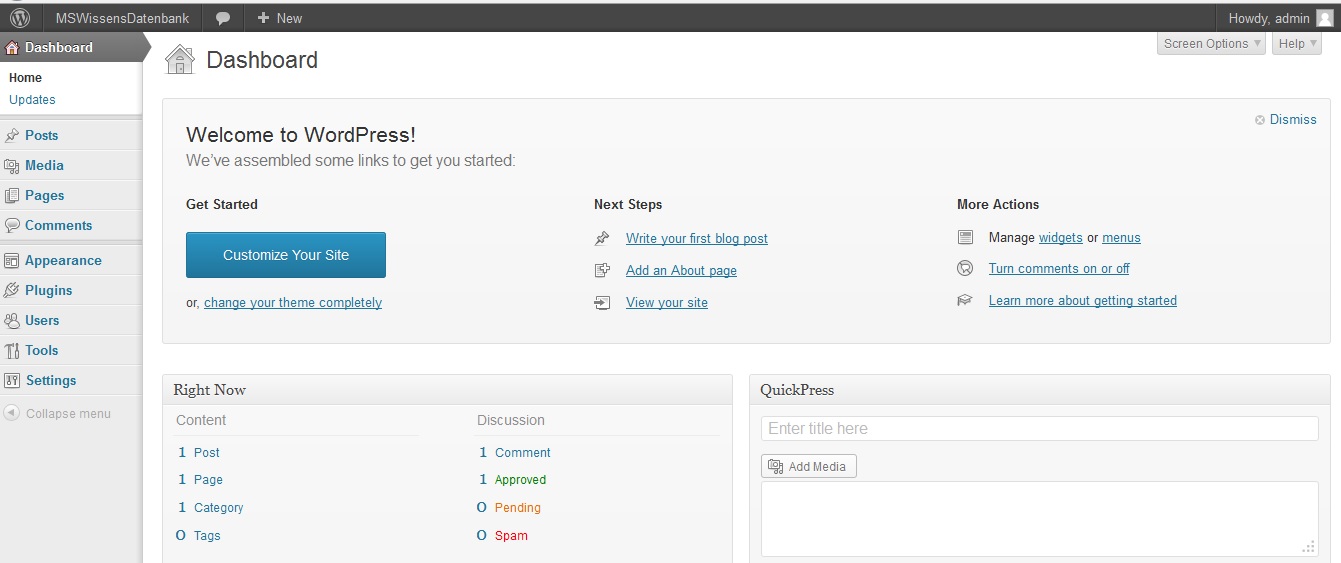
Task: Click the Settings sliders icon
Action: pos(12,380)
